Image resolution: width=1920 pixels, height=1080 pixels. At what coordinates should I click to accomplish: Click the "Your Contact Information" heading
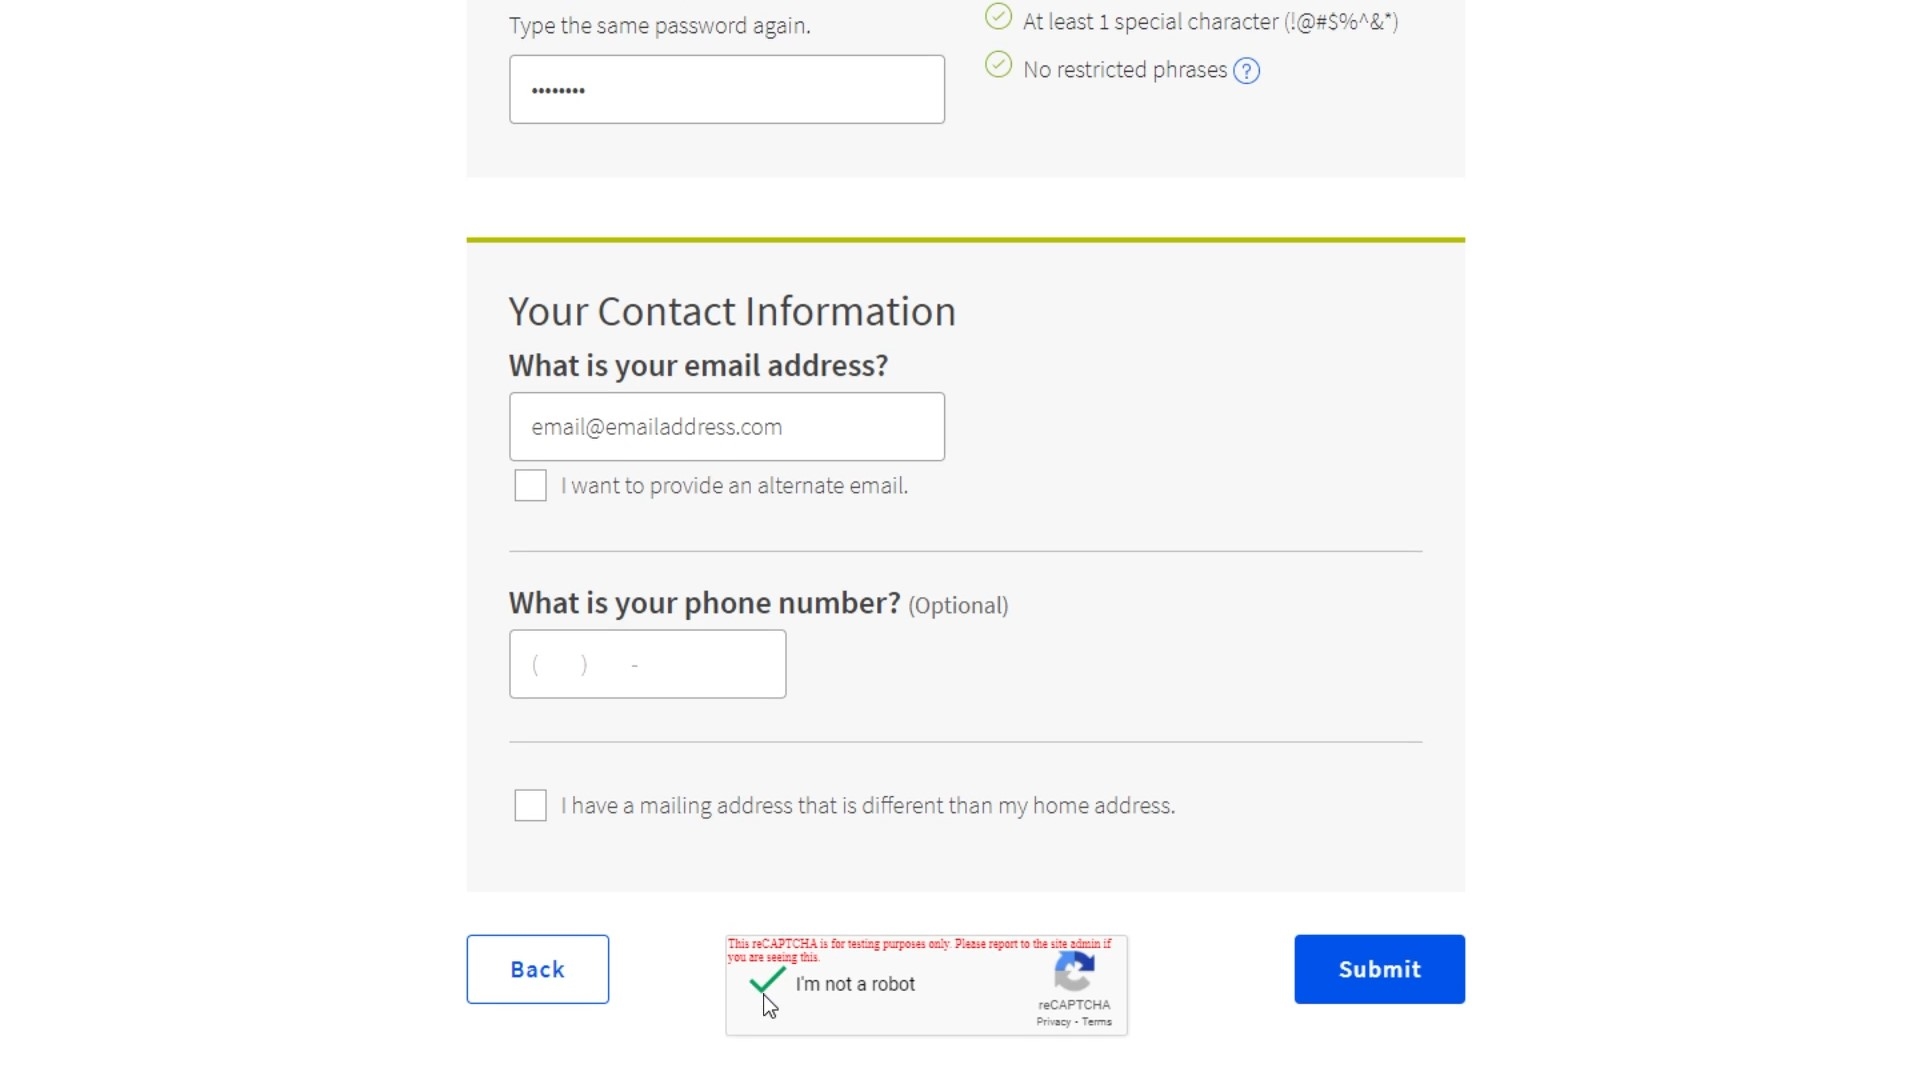[732, 312]
